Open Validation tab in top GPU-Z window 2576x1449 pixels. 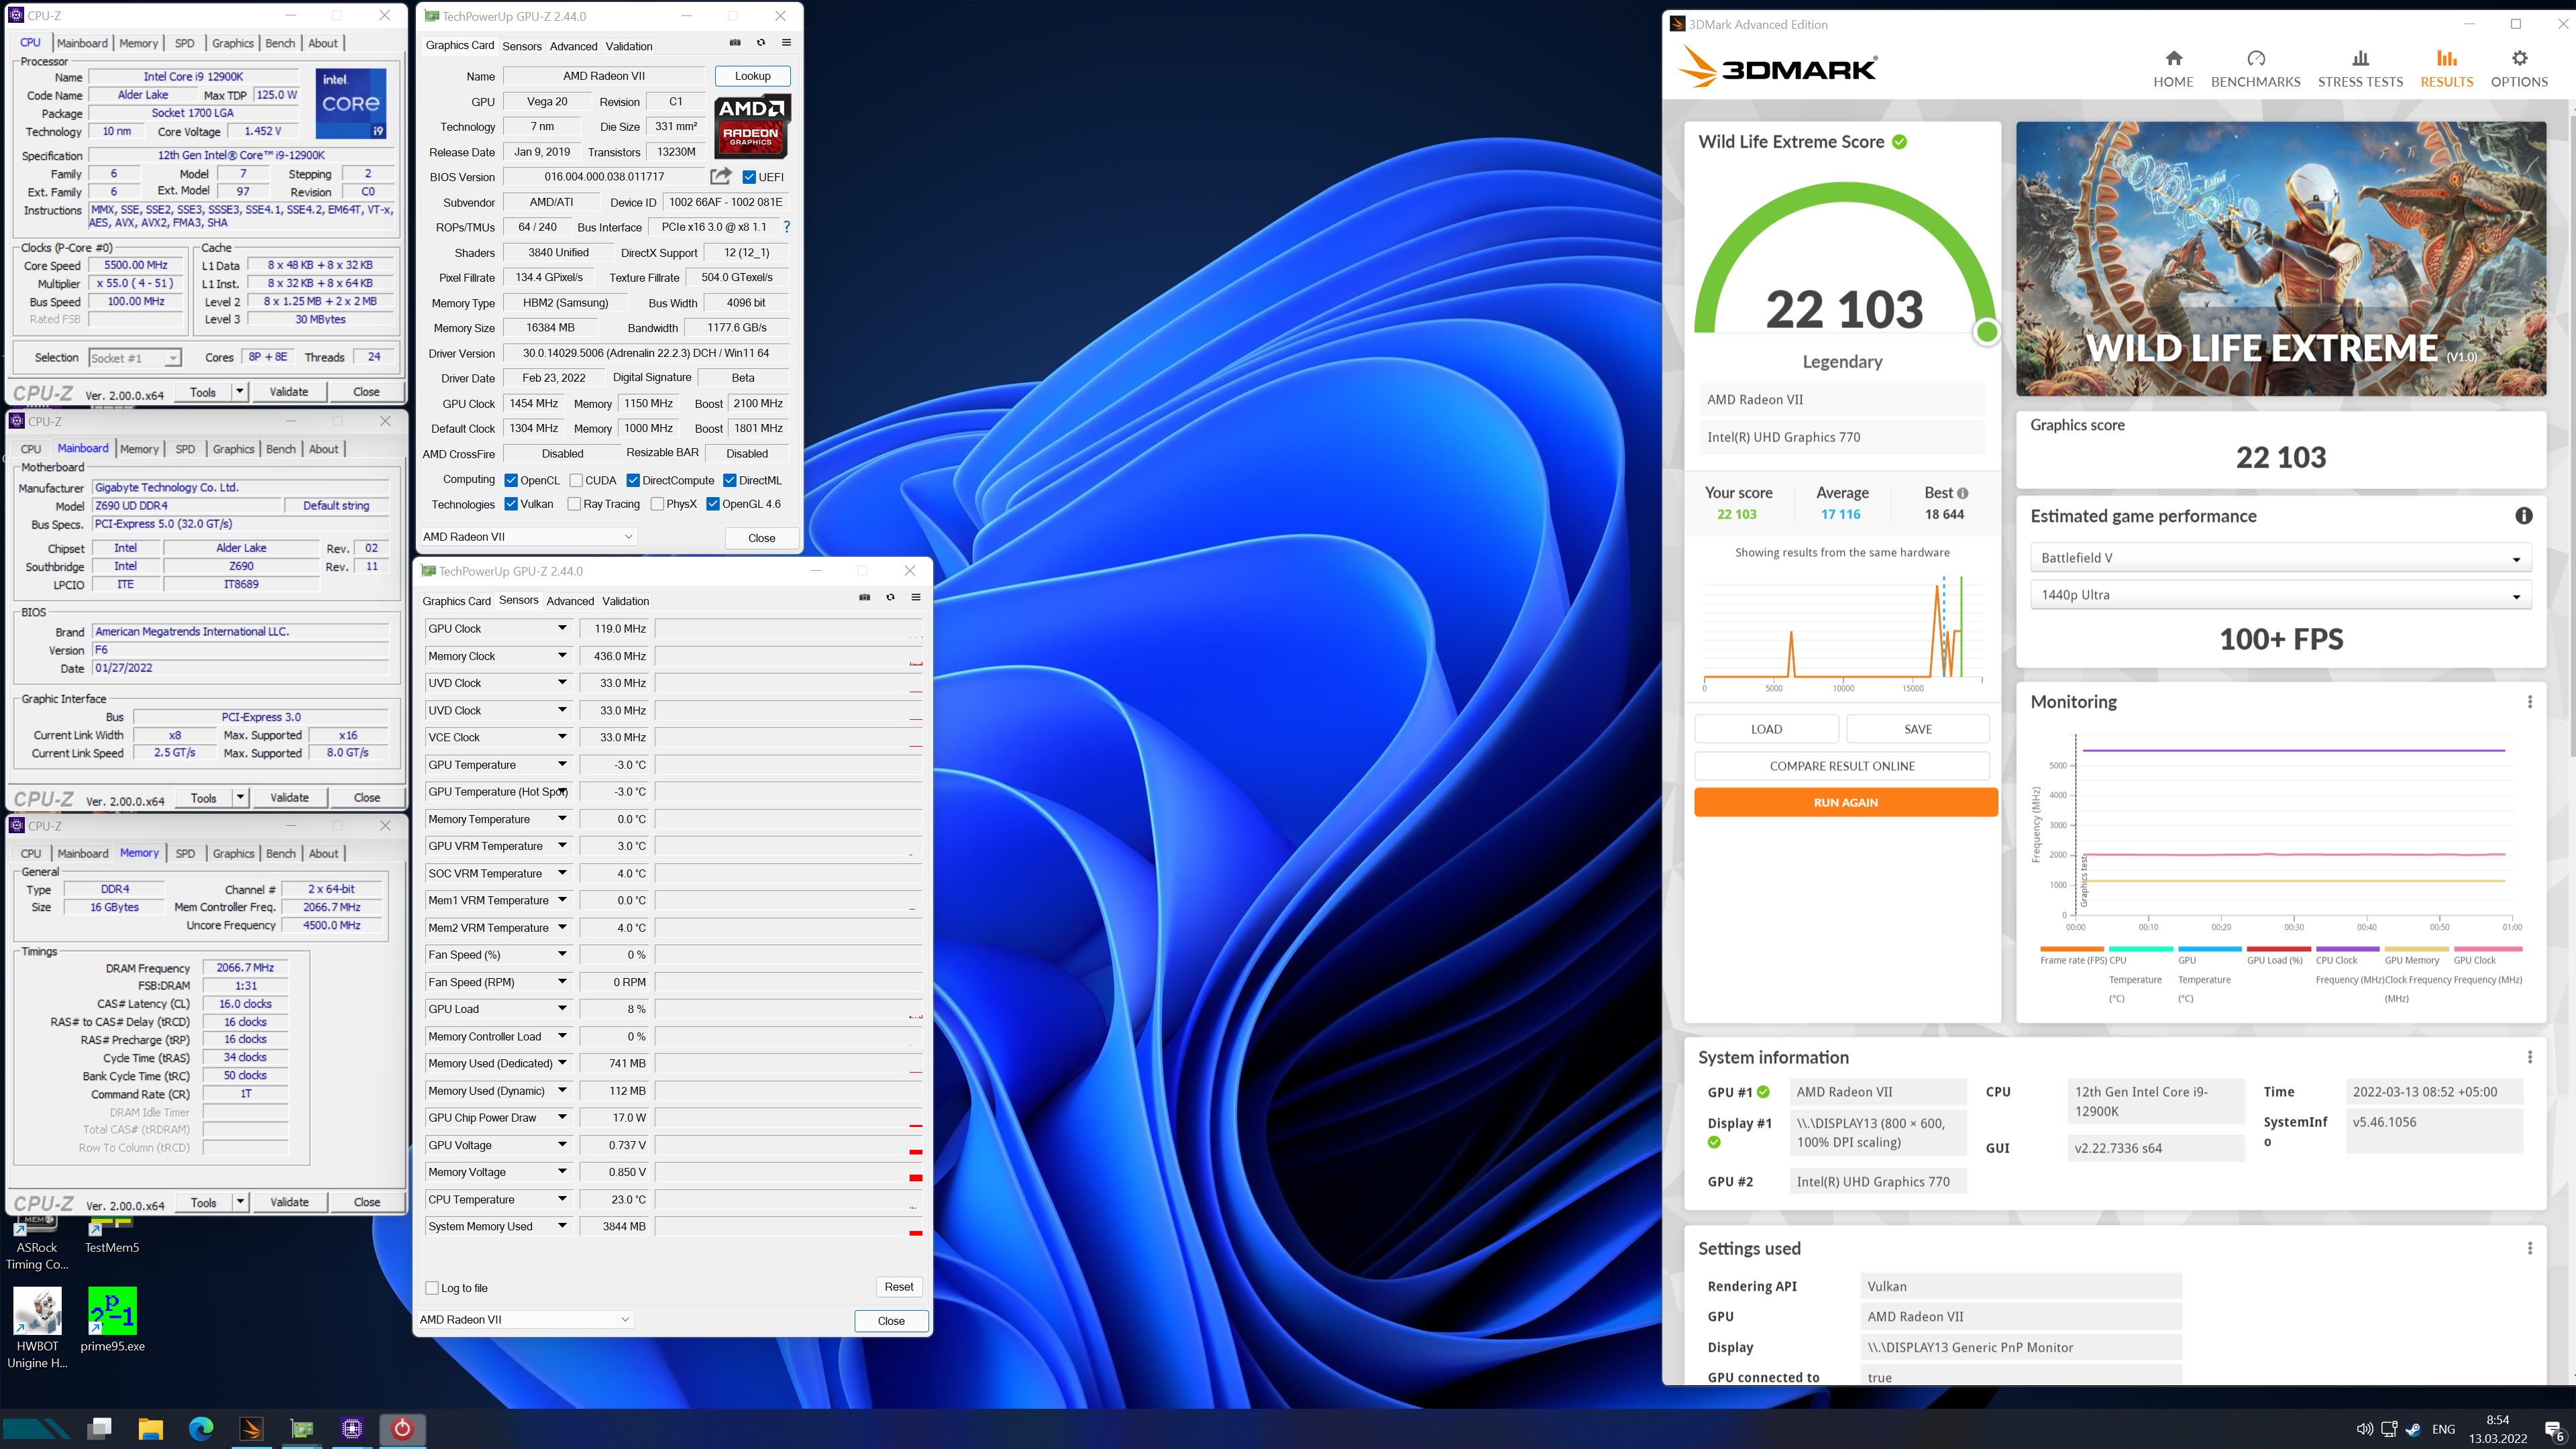coord(629,46)
